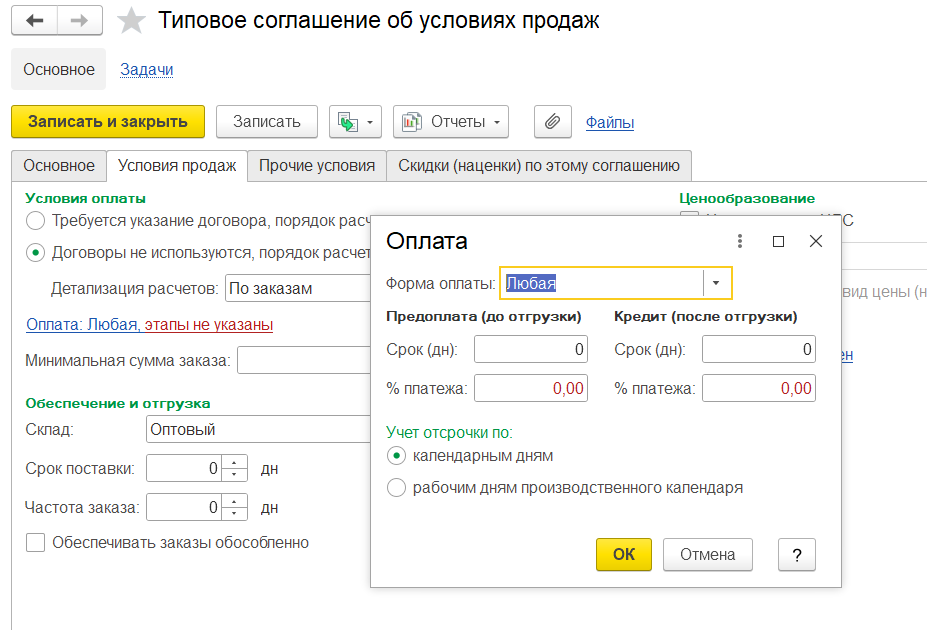Viewport: 927px width, 630px height.
Task: Decrease Частота заказа with down arrow
Action: click(235, 514)
